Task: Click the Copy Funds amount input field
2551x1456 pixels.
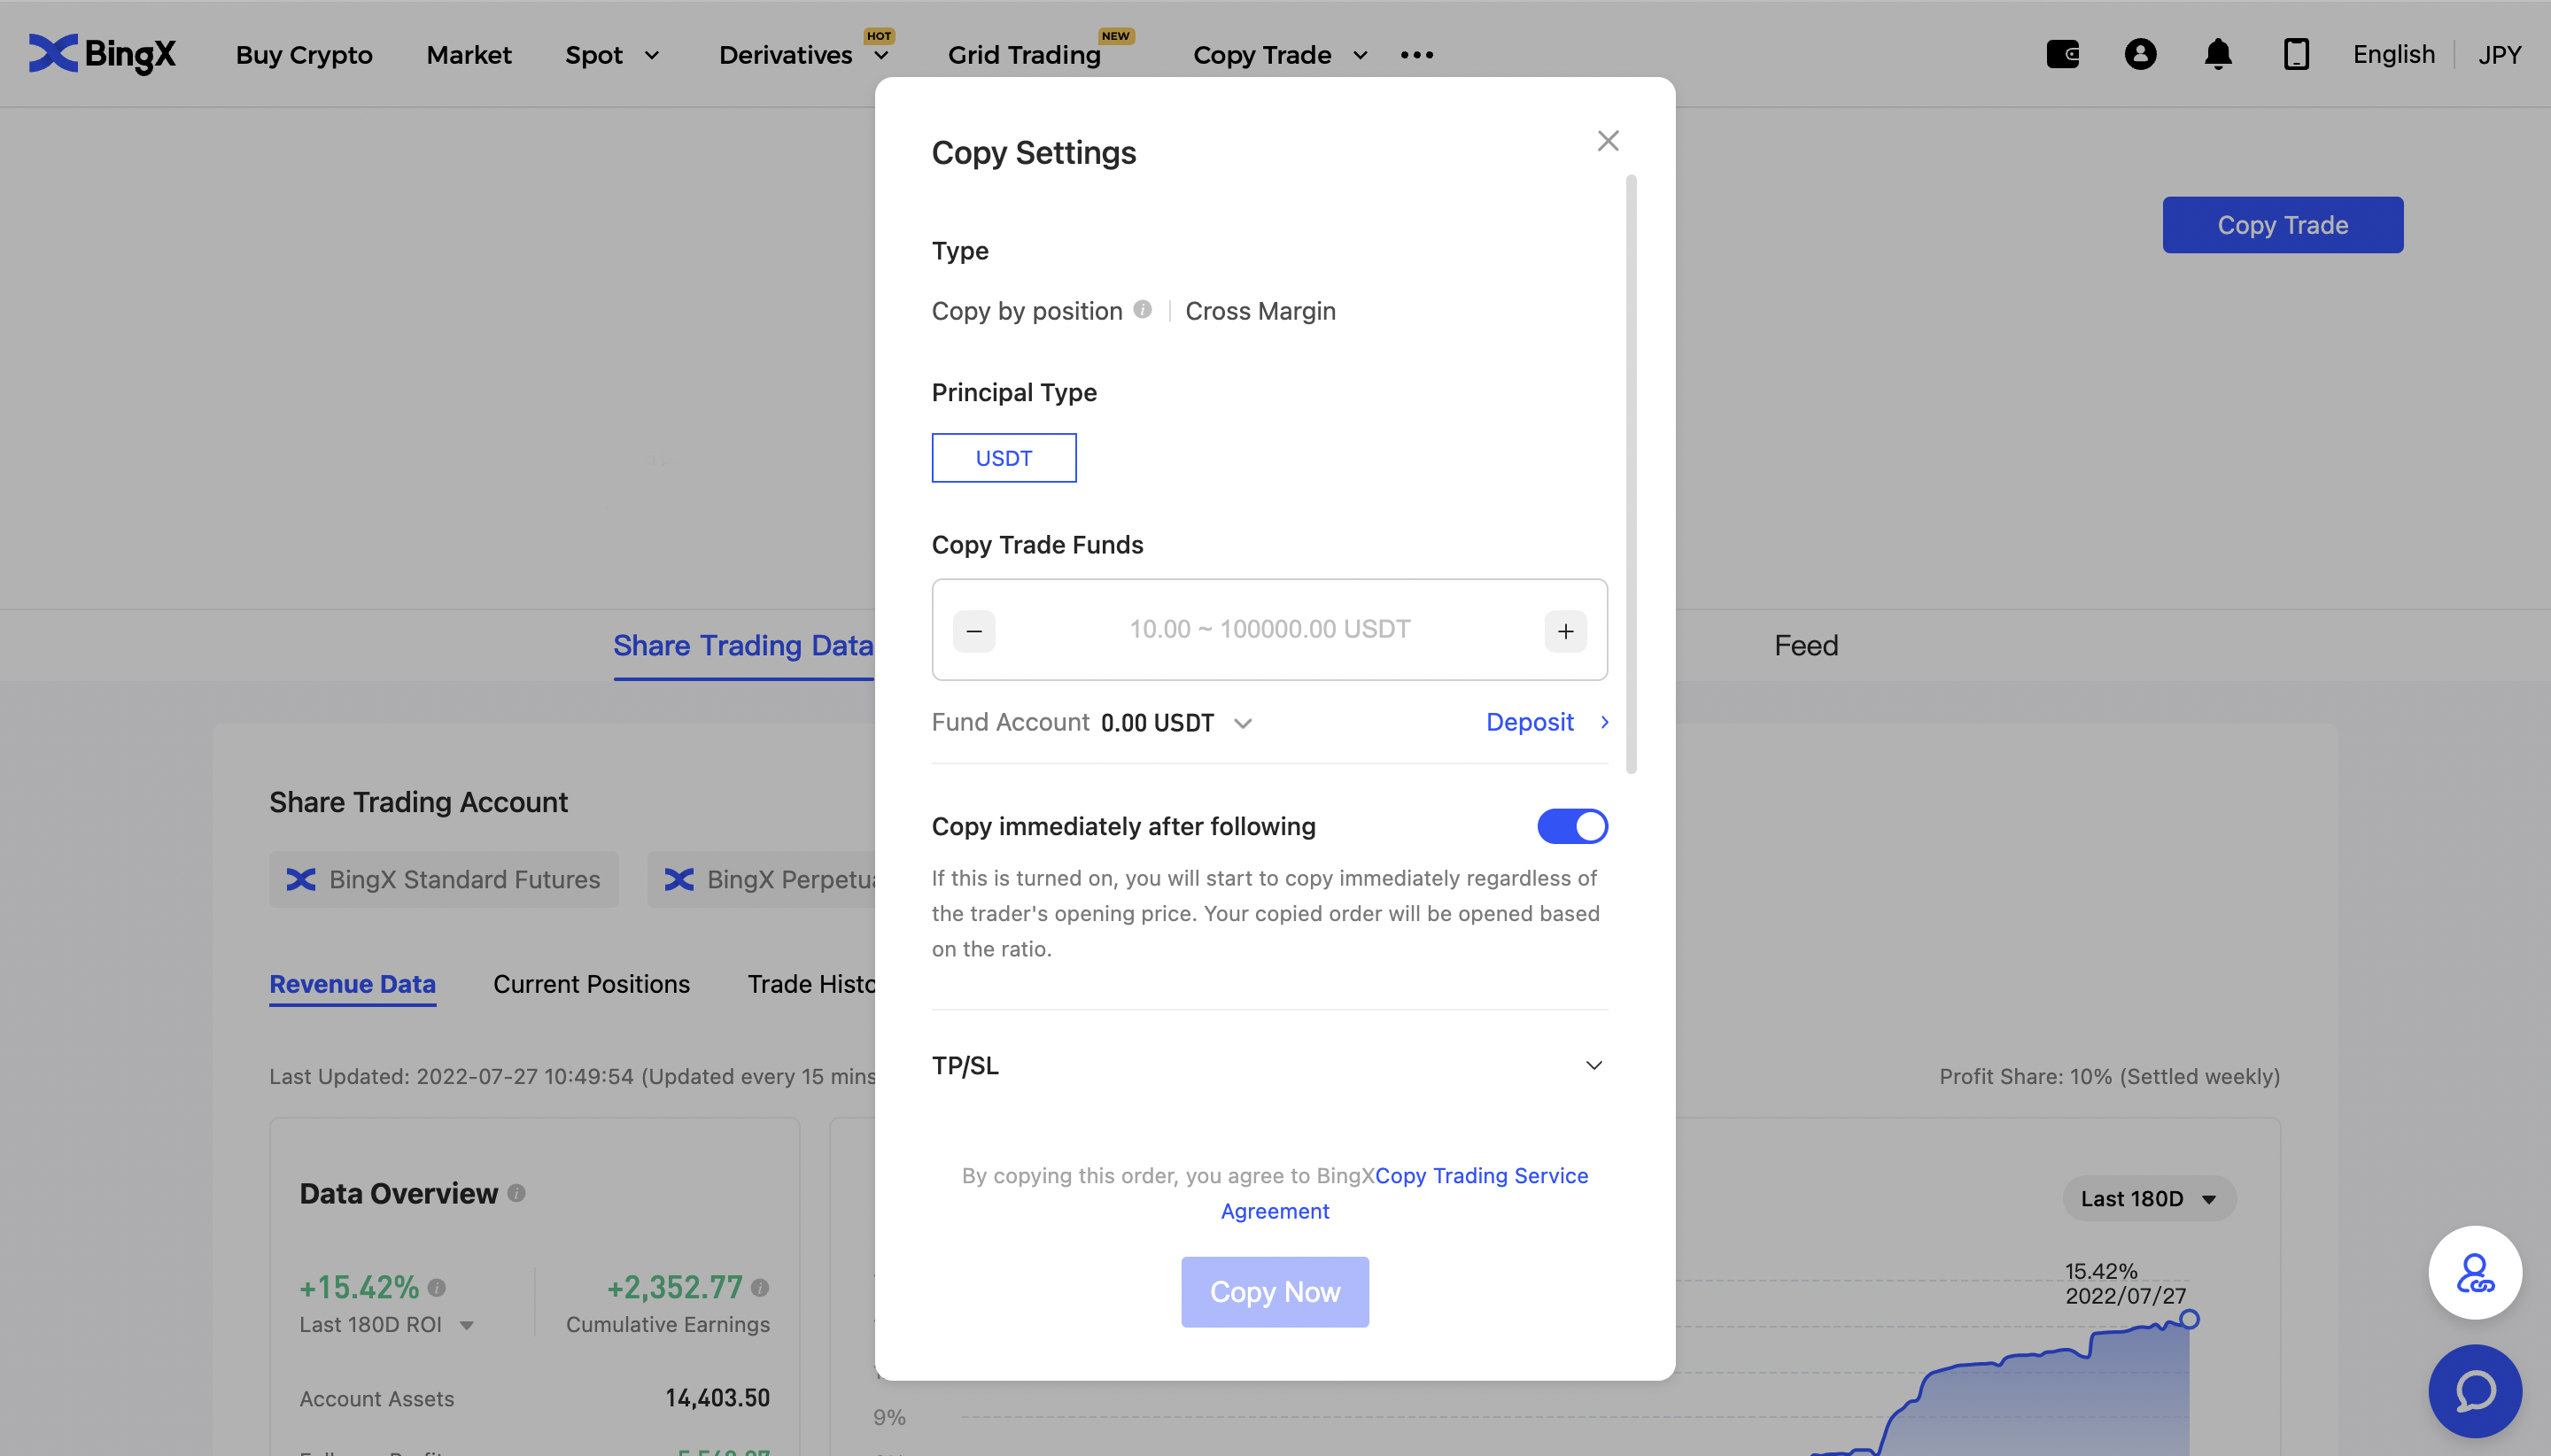Action: 1269,629
